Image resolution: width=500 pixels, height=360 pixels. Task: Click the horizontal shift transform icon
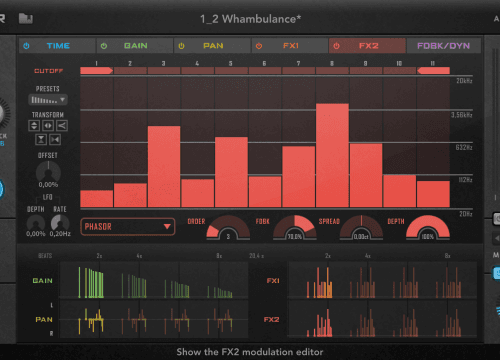(x=48, y=126)
